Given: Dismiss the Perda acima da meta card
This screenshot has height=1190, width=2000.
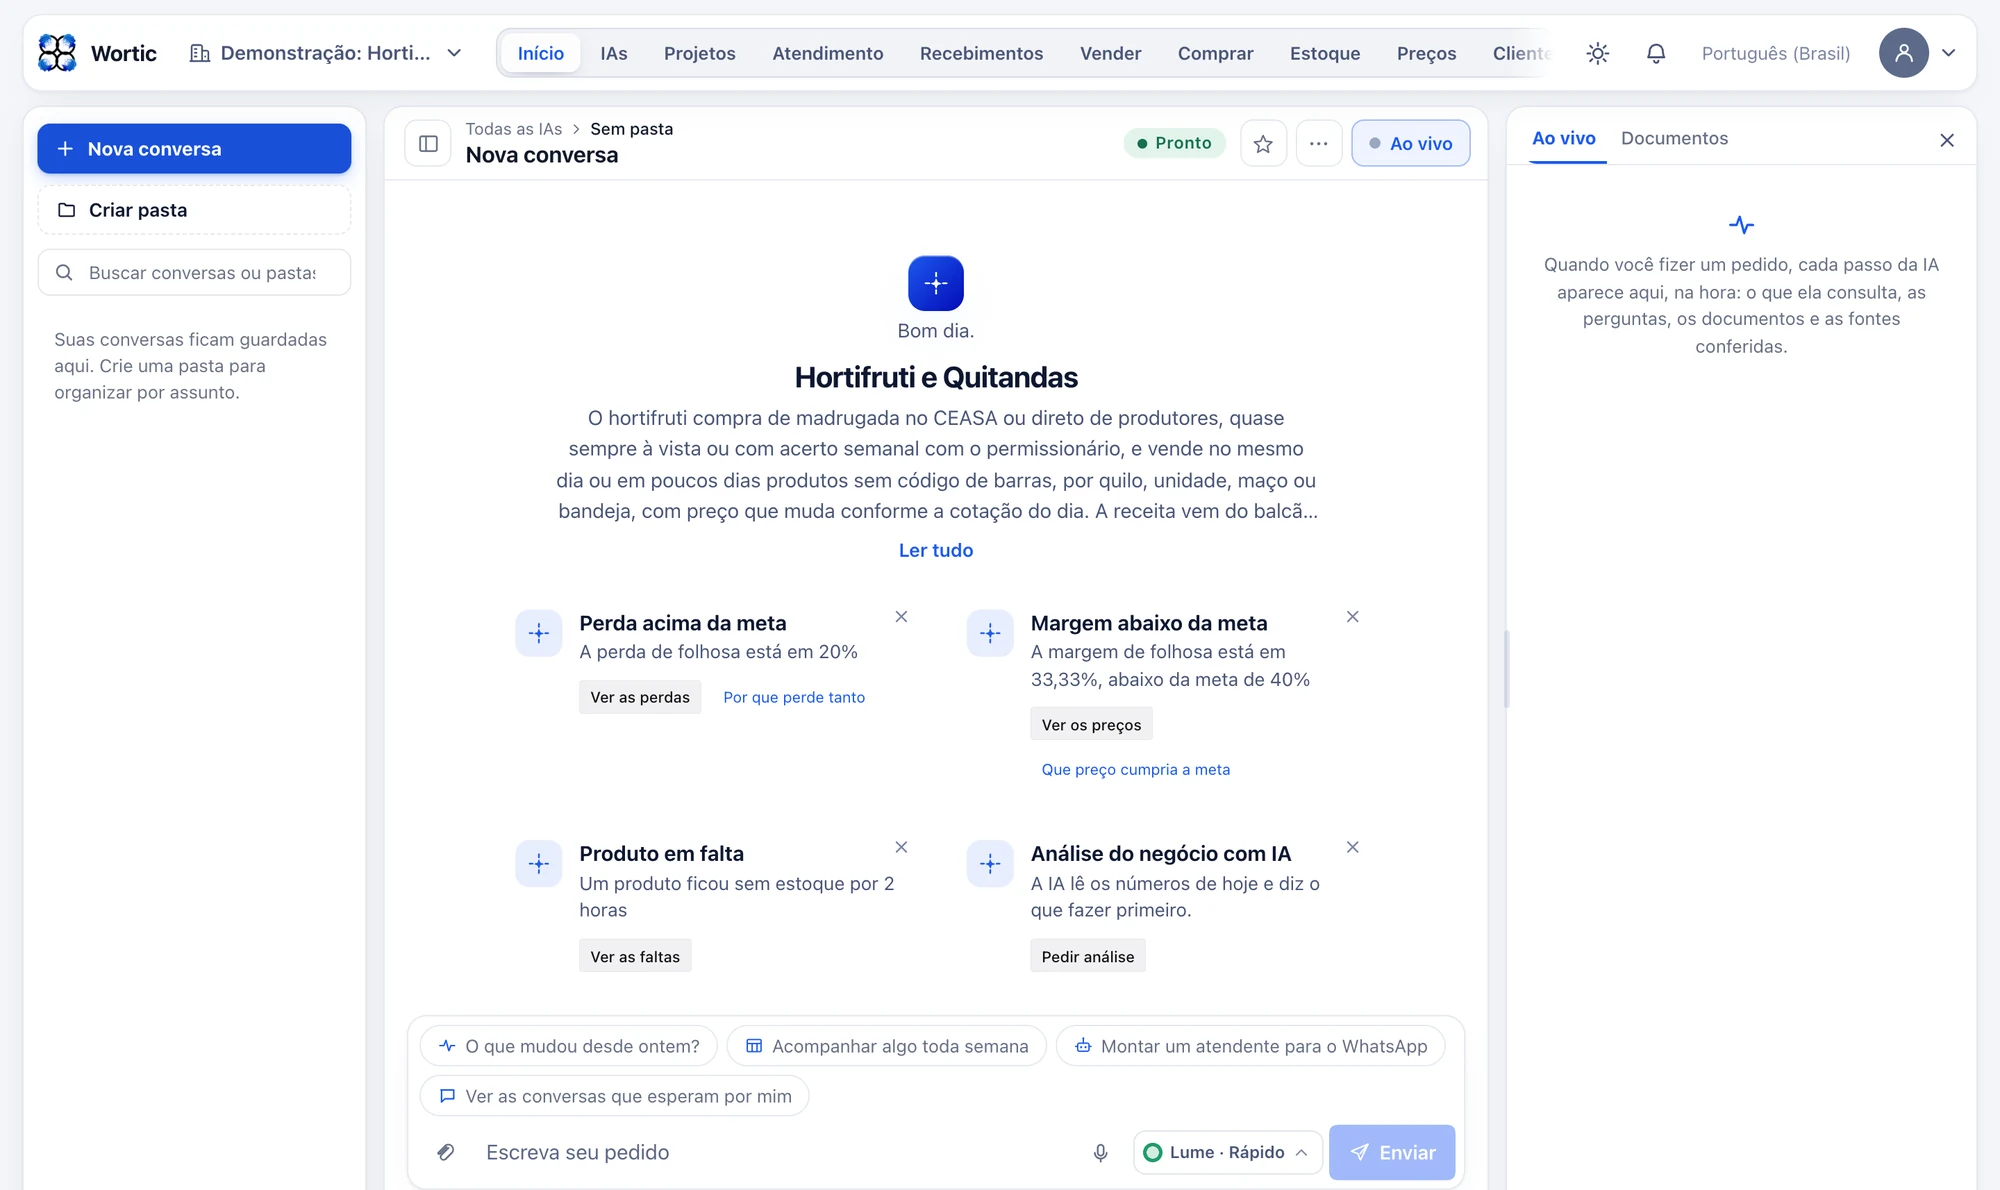Looking at the screenshot, I should [901, 617].
